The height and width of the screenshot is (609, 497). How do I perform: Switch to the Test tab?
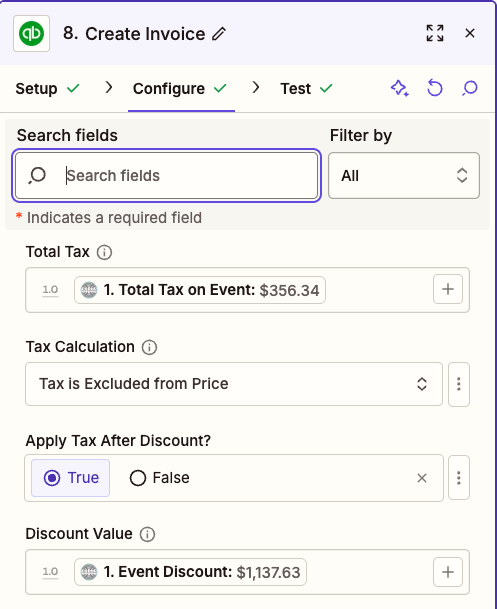tap(306, 89)
